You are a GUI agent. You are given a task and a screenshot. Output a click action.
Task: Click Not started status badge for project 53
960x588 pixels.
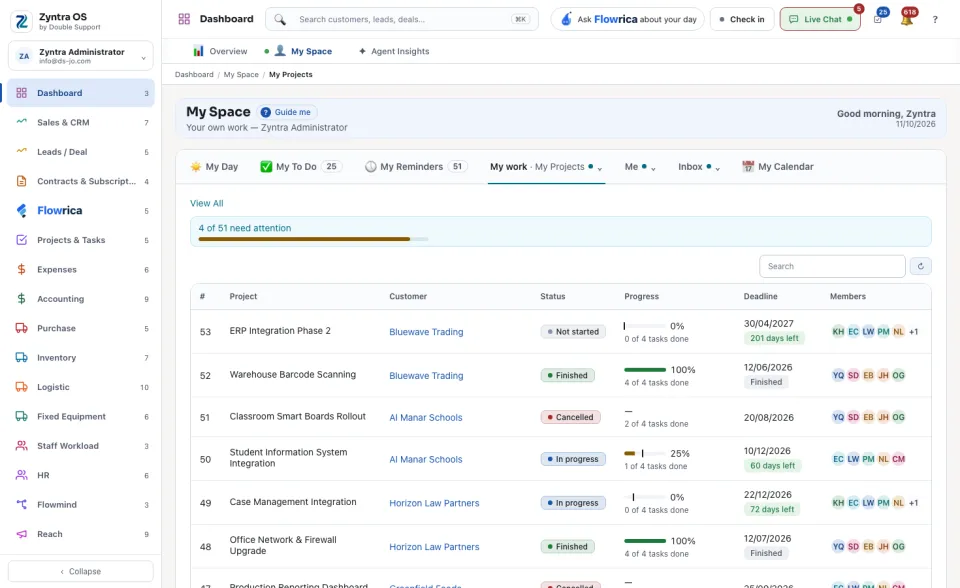click(573, 331)
